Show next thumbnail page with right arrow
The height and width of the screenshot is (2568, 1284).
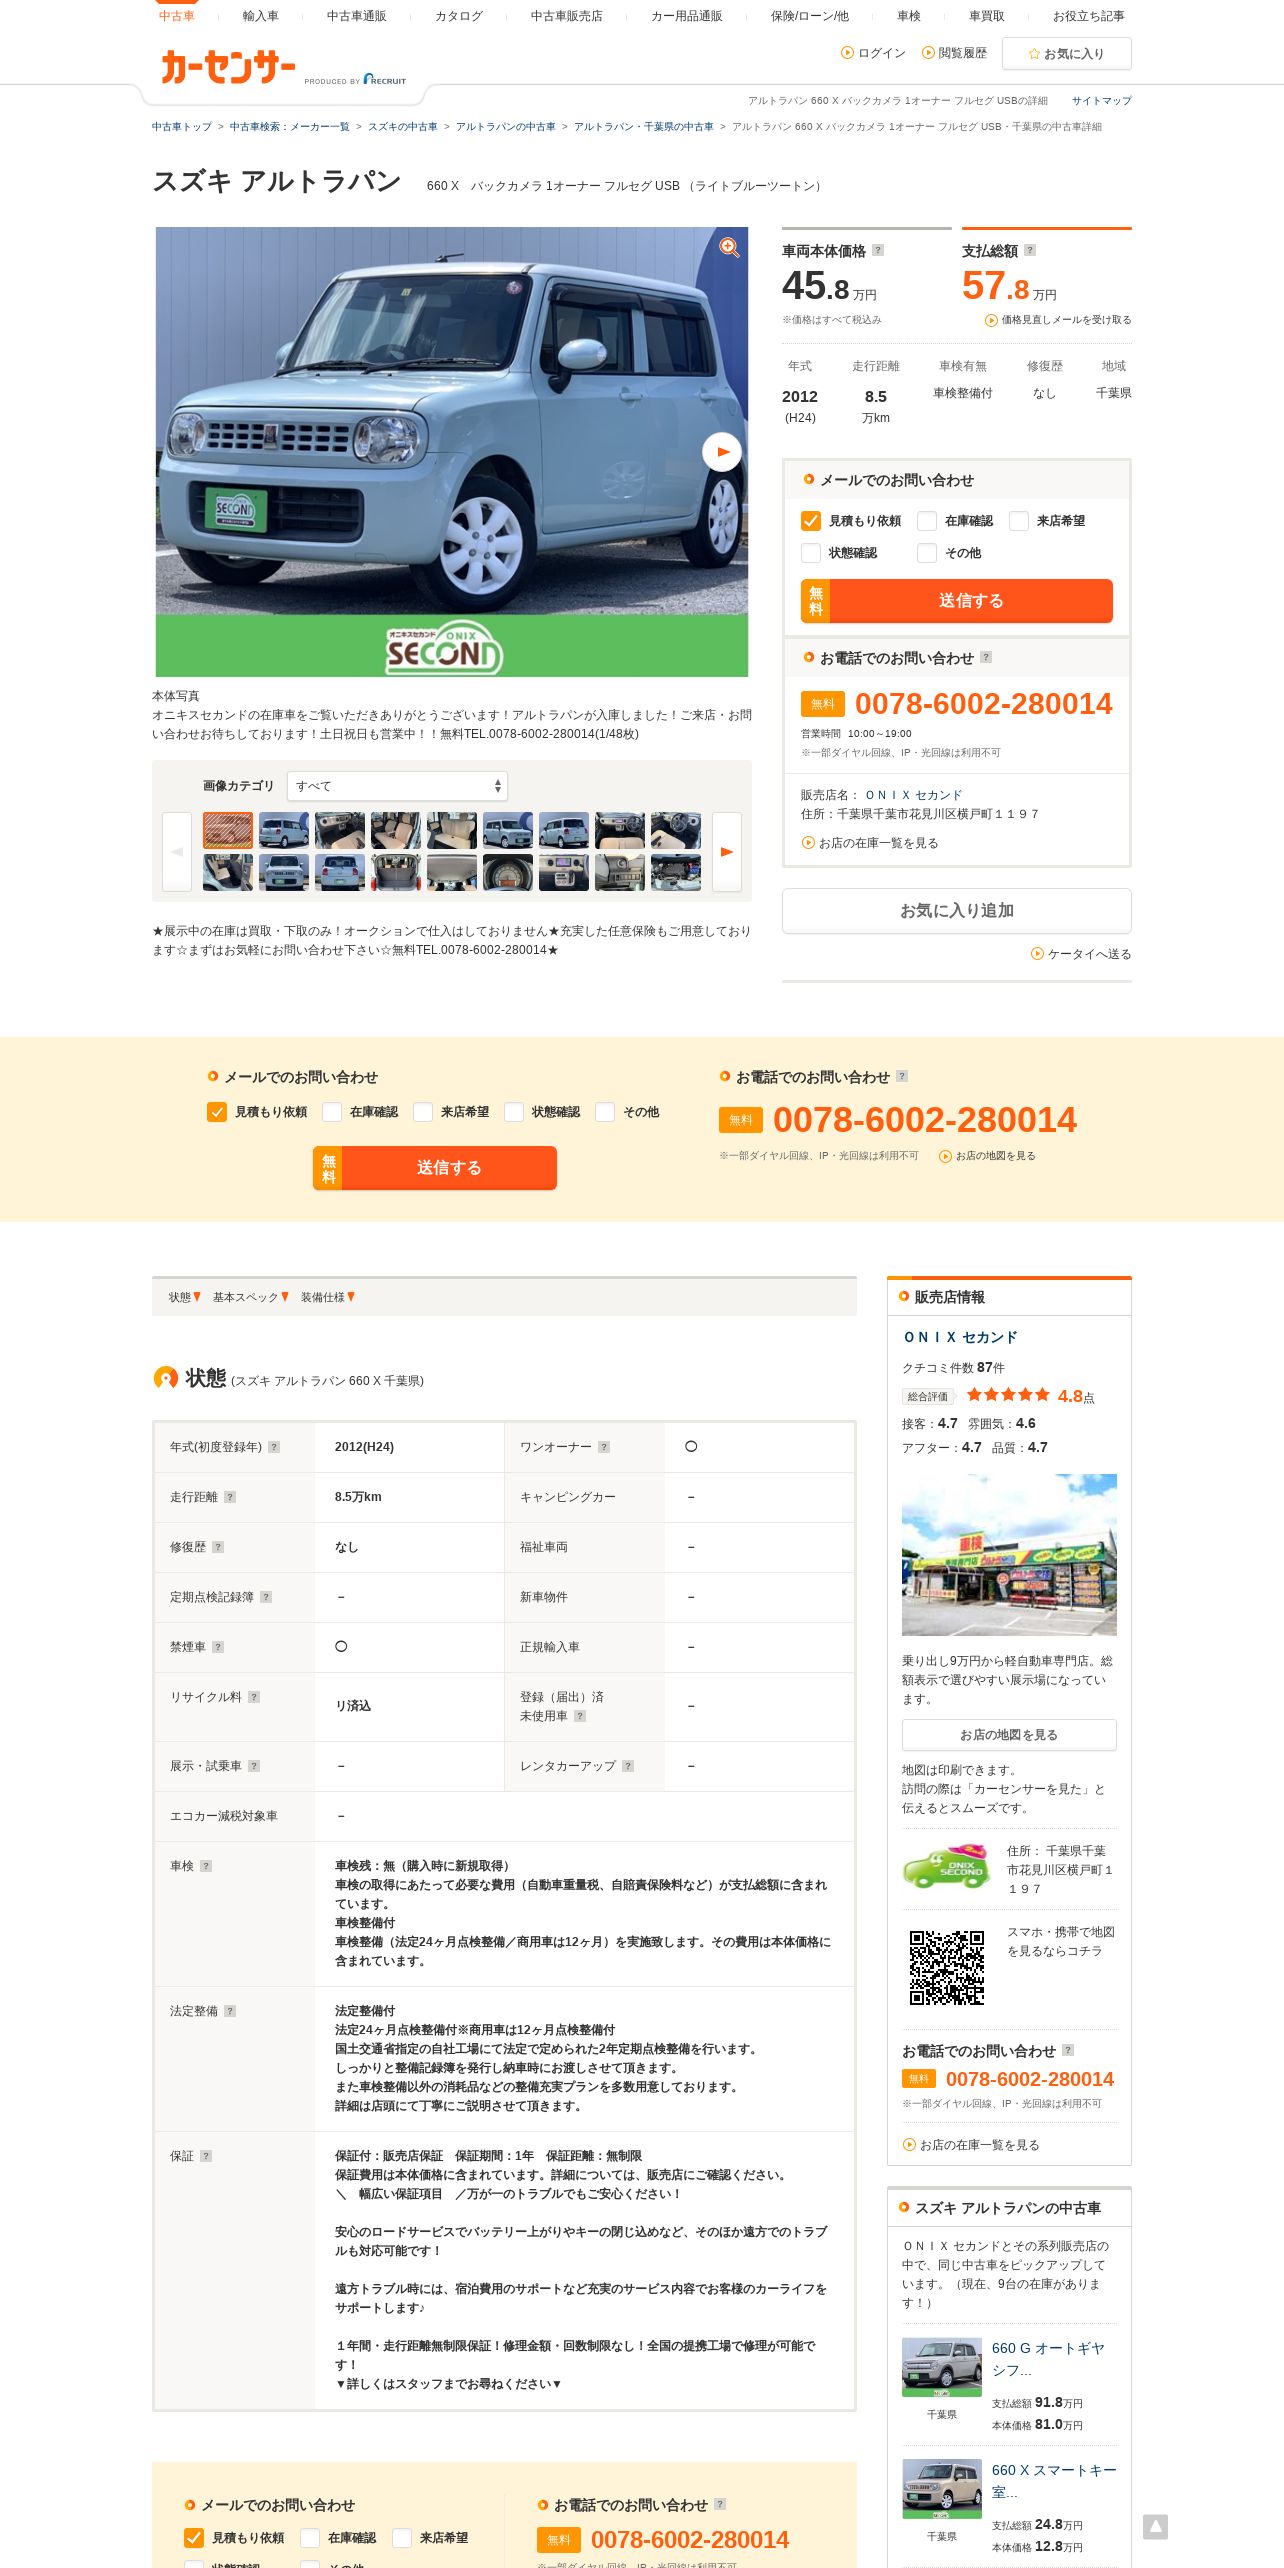(x=727, y=852)
